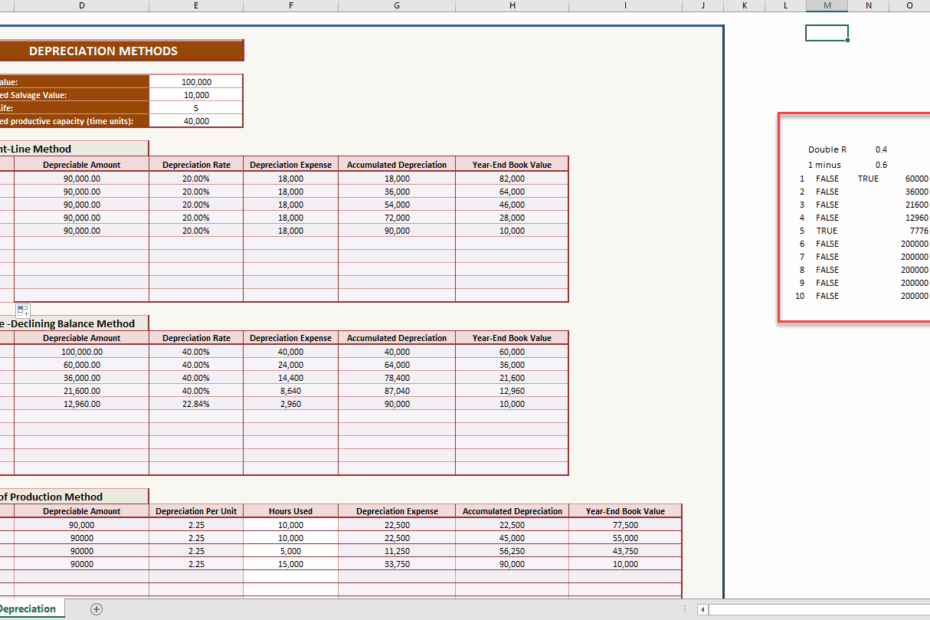Select column H header
Image resolution: width=930 pixels, height=620 pixels.
pyautogui.click(x=512, y=5)
